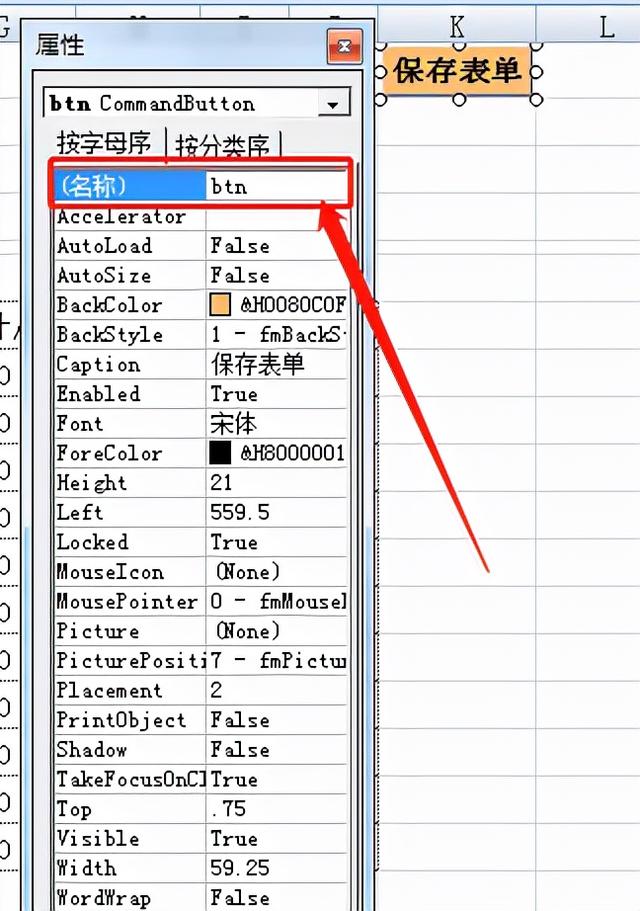Close the 属性 properties window

point(344,46)
